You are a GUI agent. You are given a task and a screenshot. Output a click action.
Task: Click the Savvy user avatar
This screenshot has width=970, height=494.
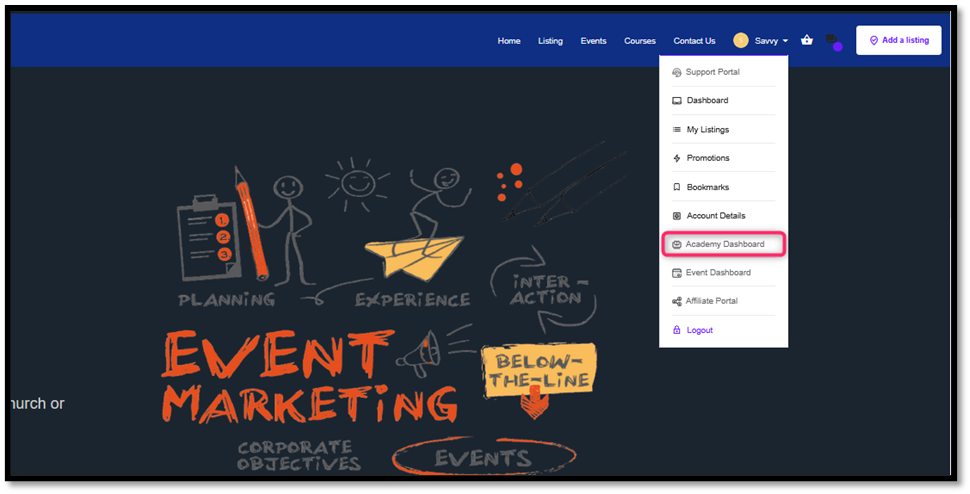click(x=740, y=40)
